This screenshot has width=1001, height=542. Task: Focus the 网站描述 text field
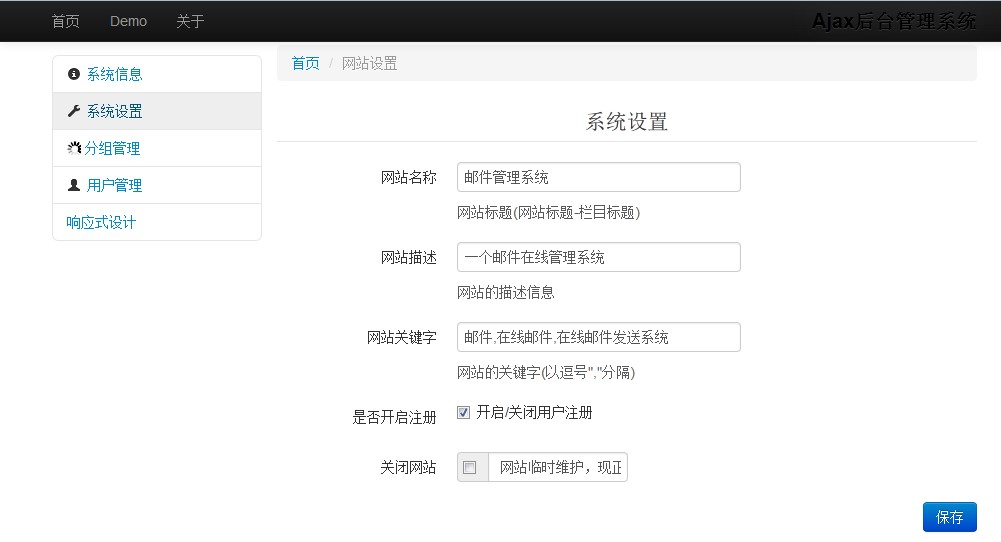click(598, 257)
